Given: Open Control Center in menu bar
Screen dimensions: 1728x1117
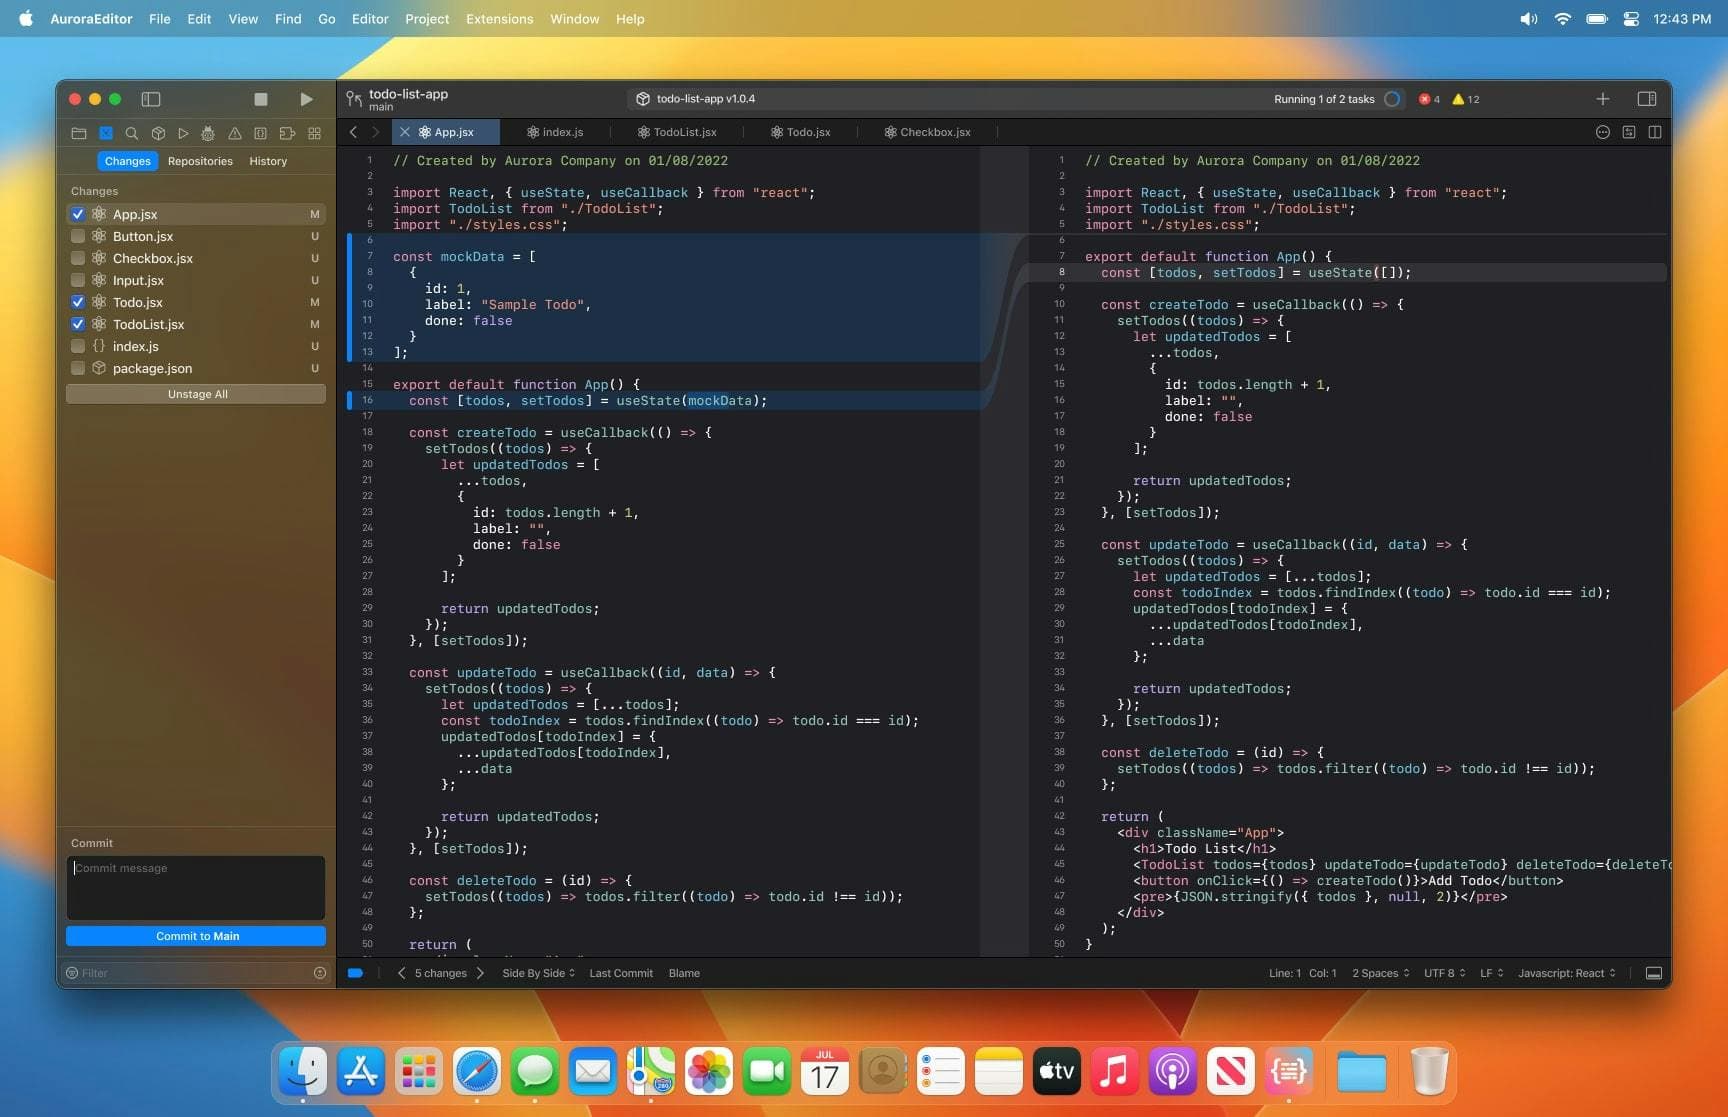Looking at the screenshot, I should click(1631, 19).
